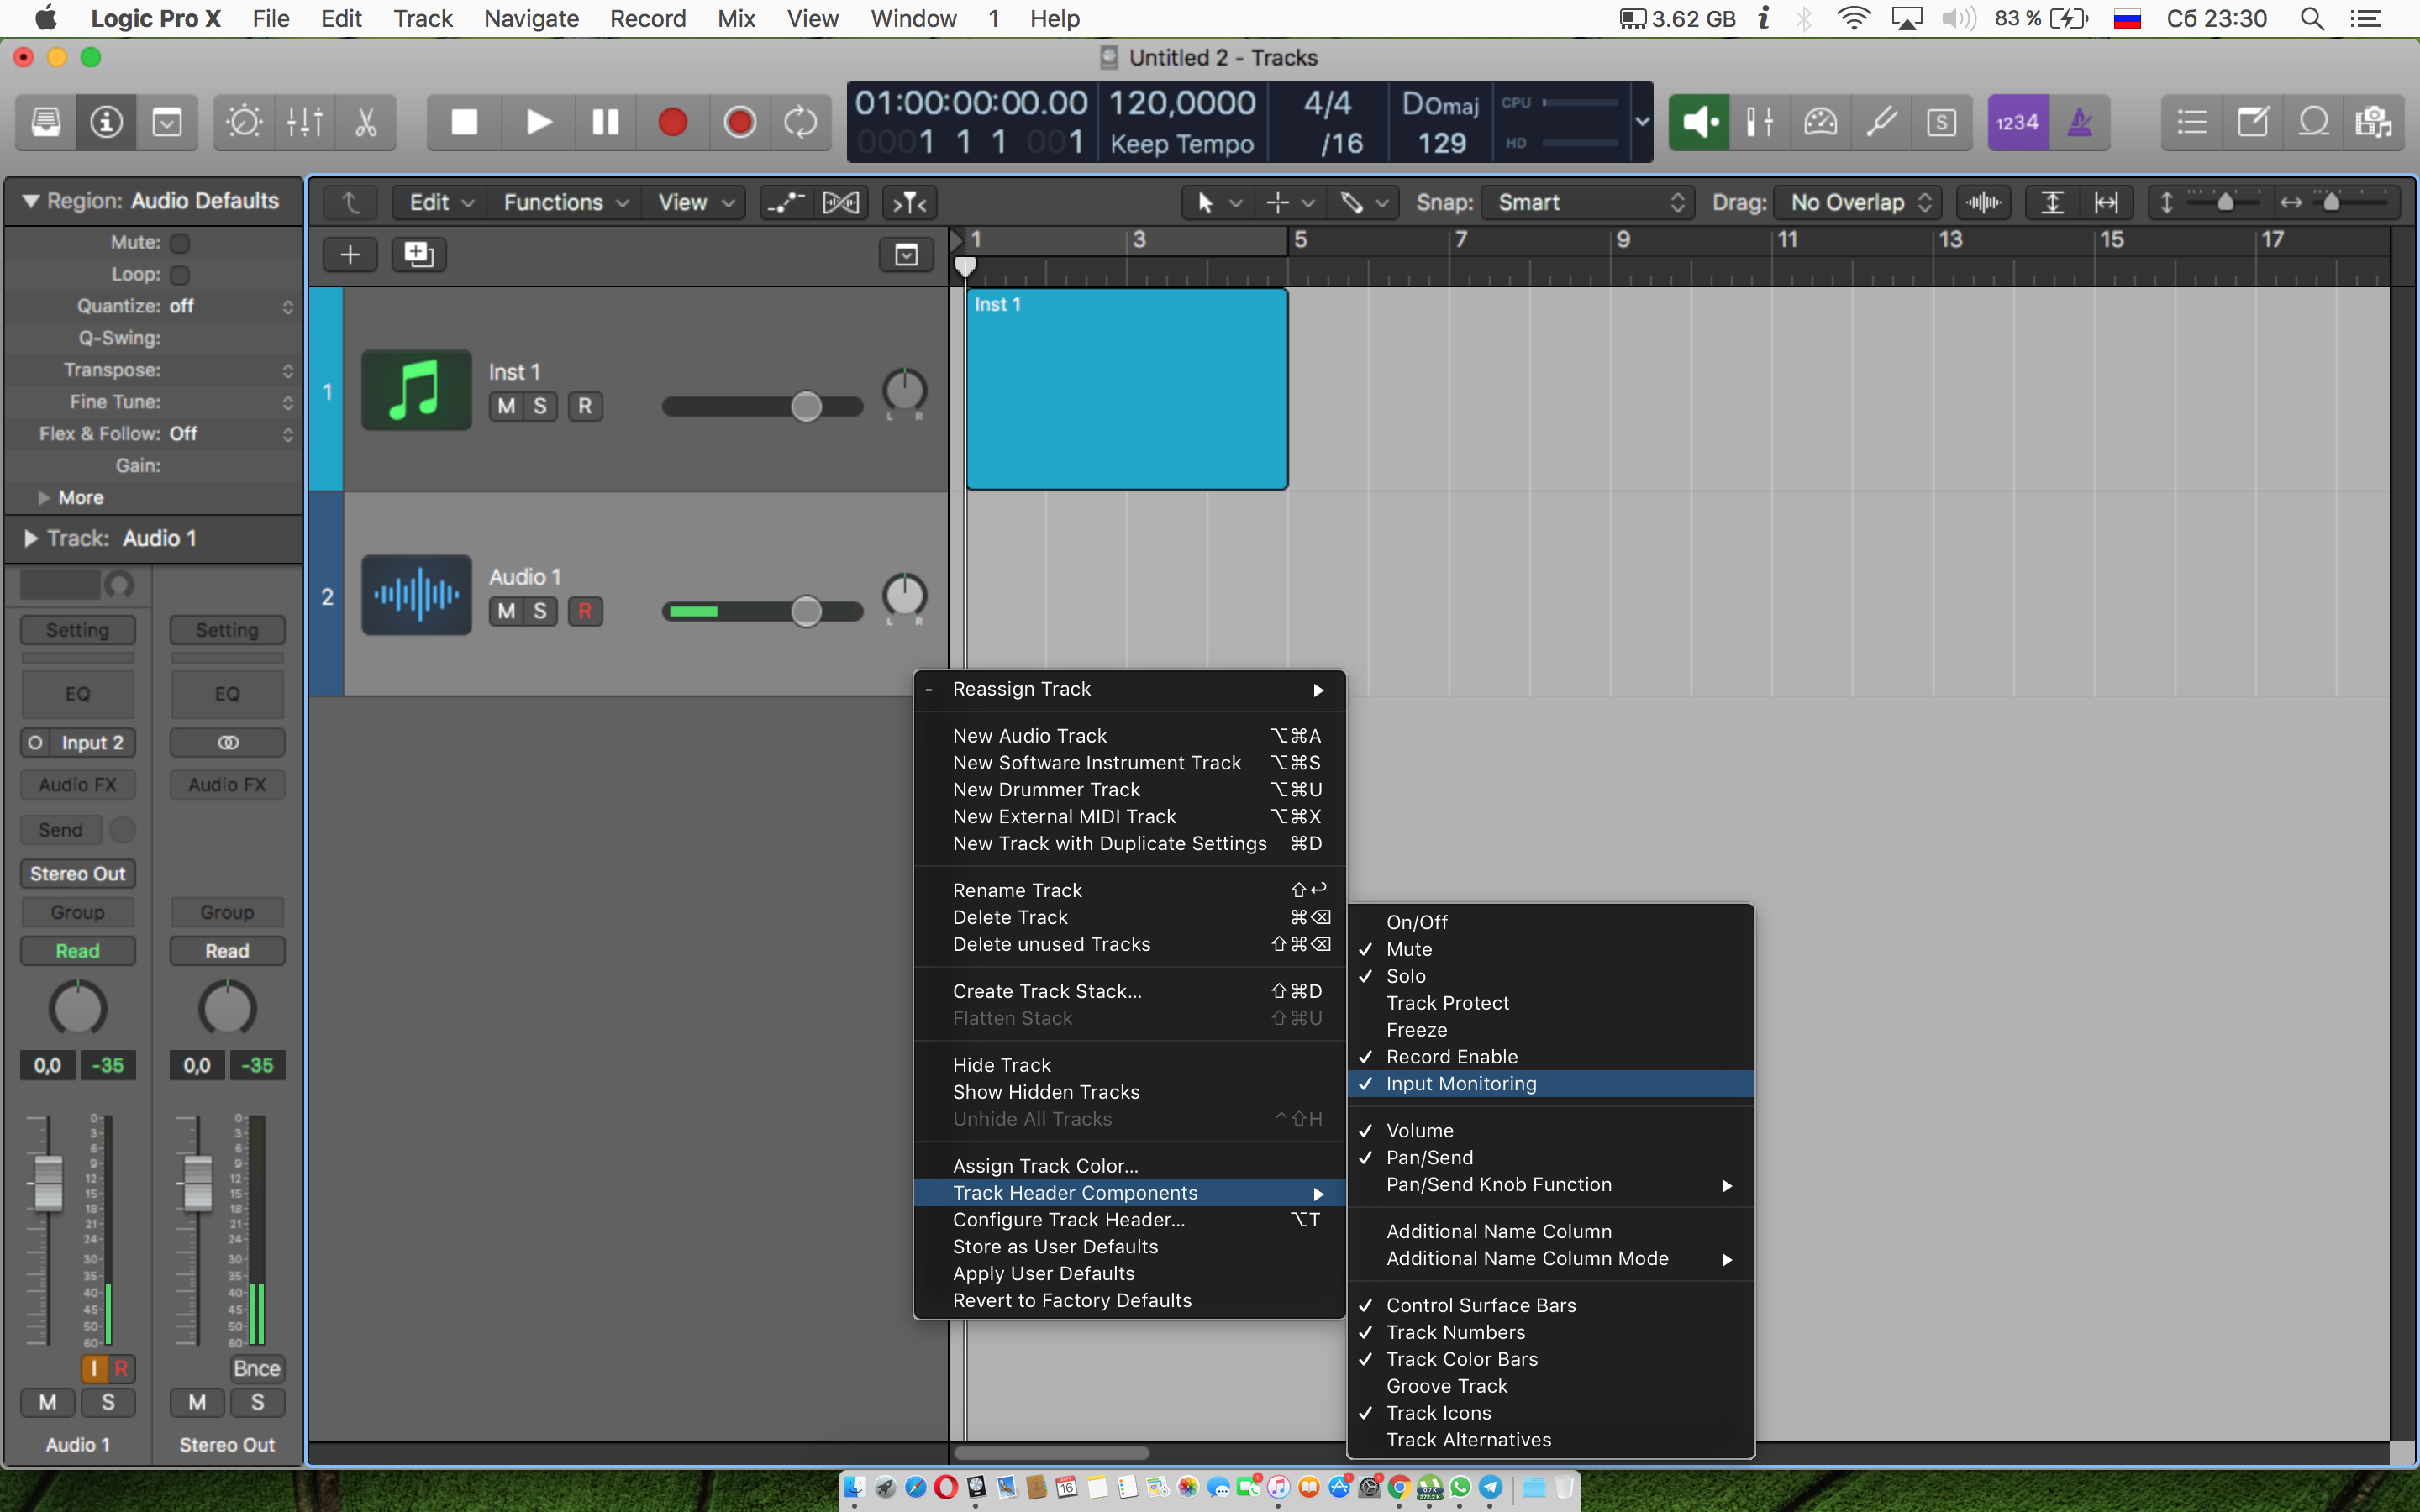Screen dimensions: 2420x1512
Task: Select Configure Track Header… item
Action: point(1130,1220)
